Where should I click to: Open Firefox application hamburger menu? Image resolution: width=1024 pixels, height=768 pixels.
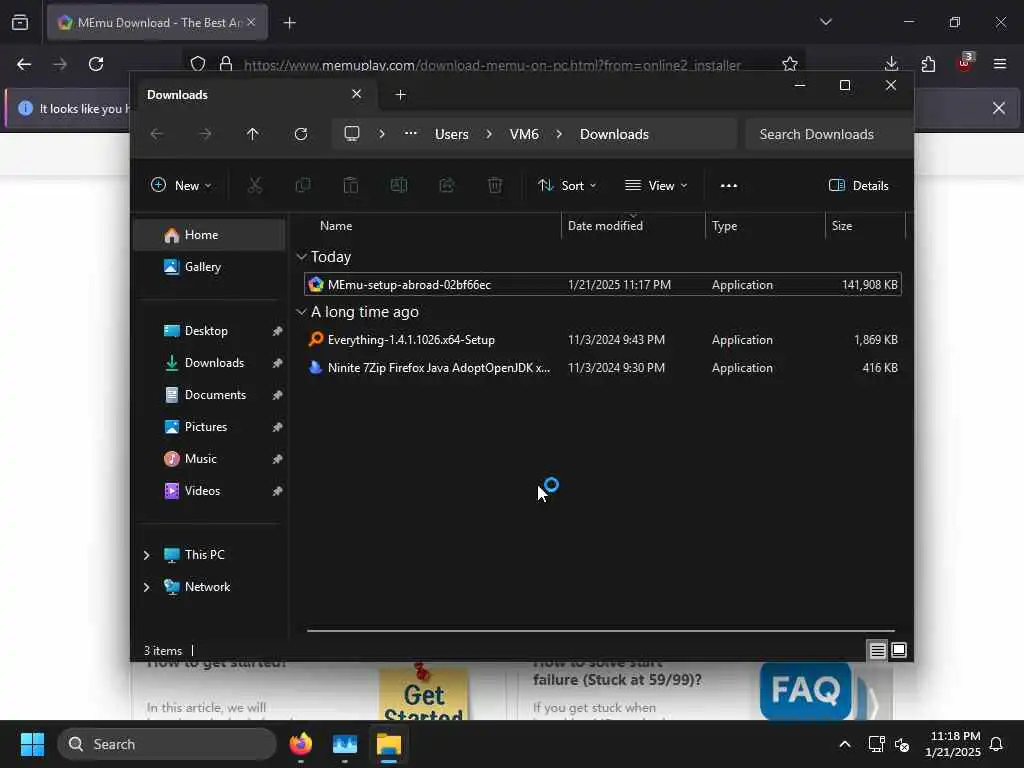point(1000,64)
